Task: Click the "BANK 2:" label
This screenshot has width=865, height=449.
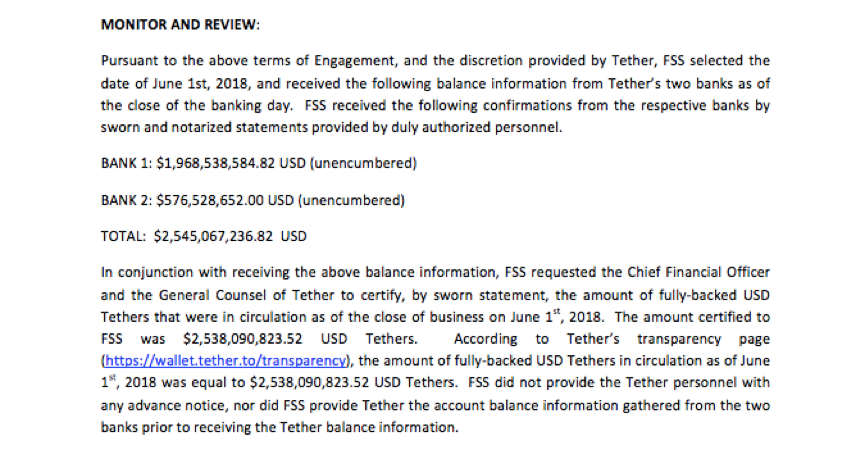Action: click(x=126, y=200)
